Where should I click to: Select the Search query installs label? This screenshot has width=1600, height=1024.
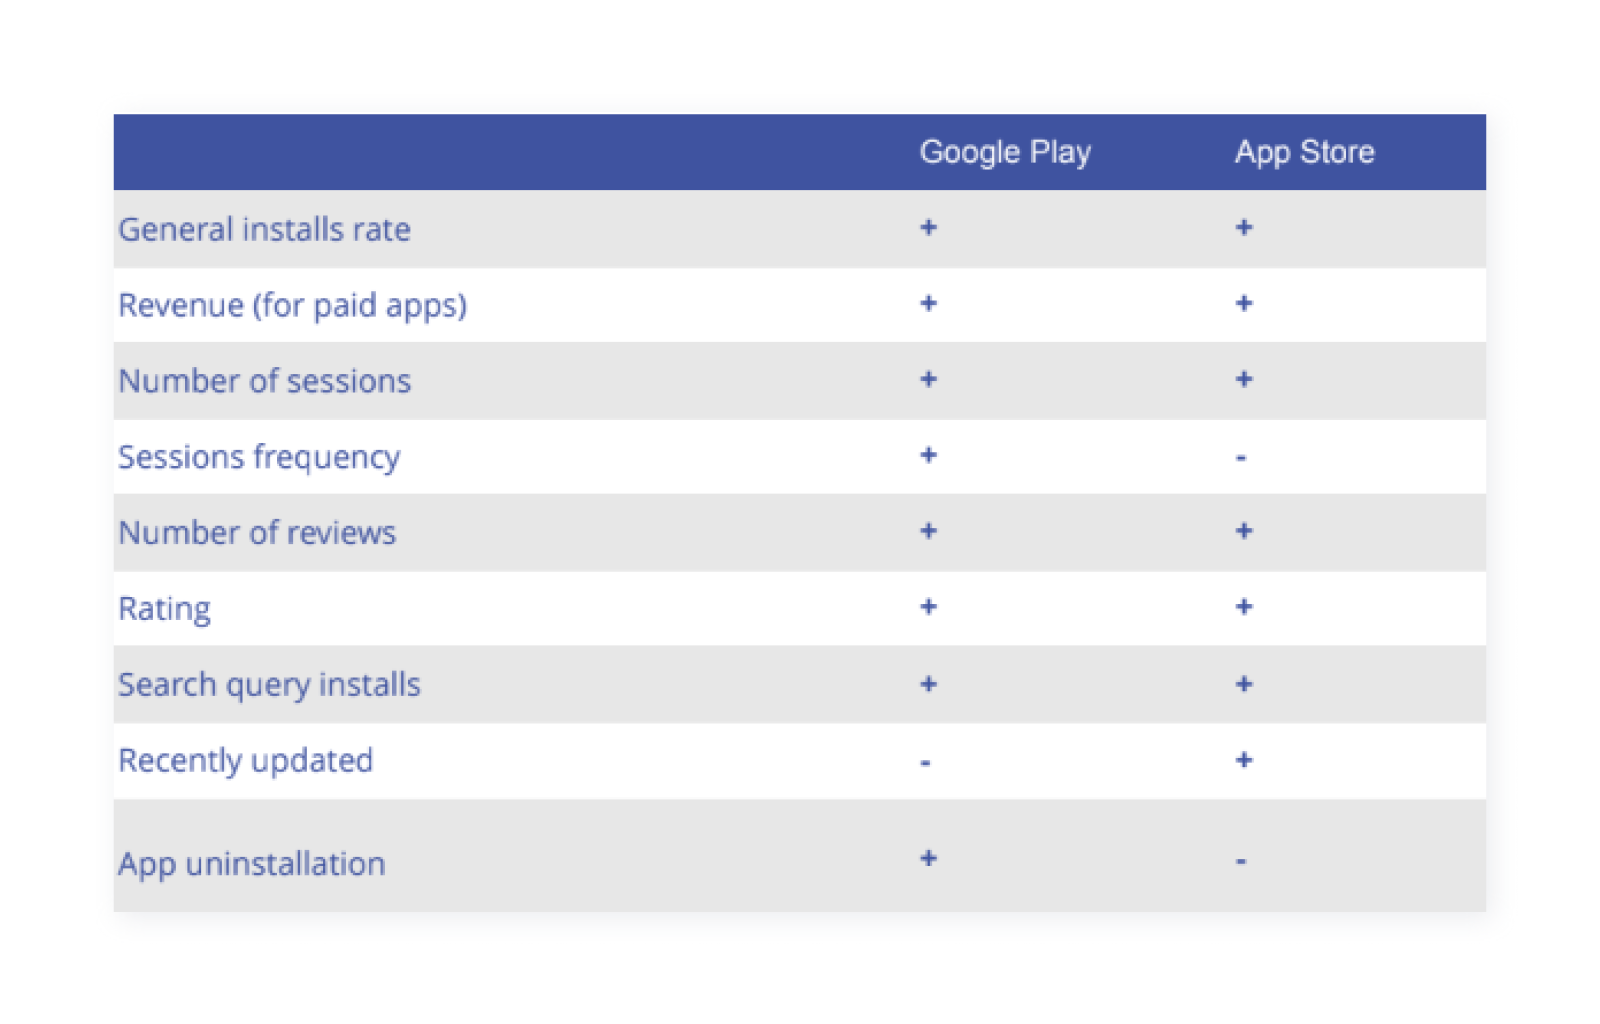[x=269, y=685]
